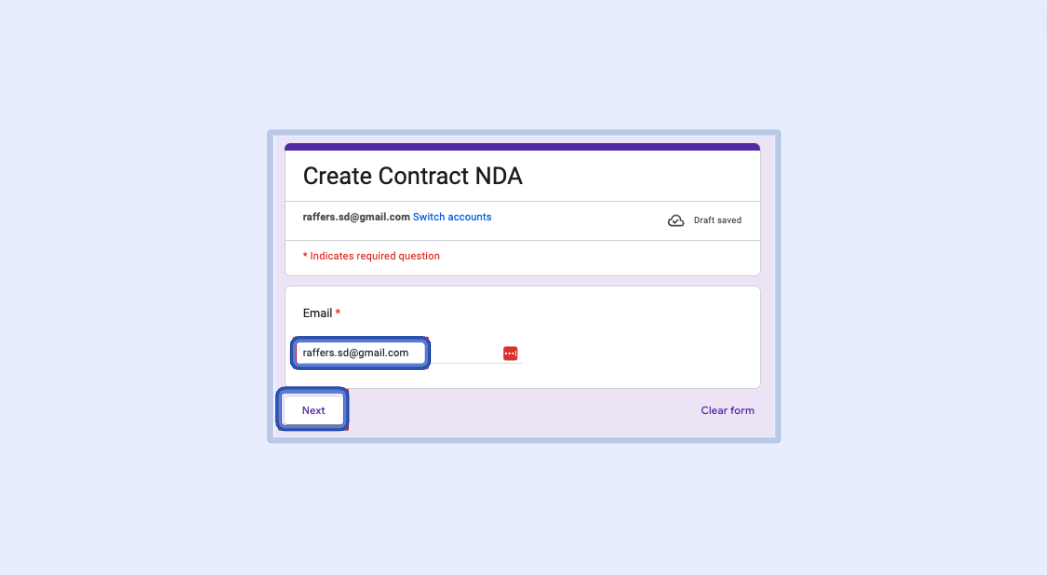This screenshot has width=1047, height=575.
Task: Click the Switch accounts link
Action: tap(452, 217)
